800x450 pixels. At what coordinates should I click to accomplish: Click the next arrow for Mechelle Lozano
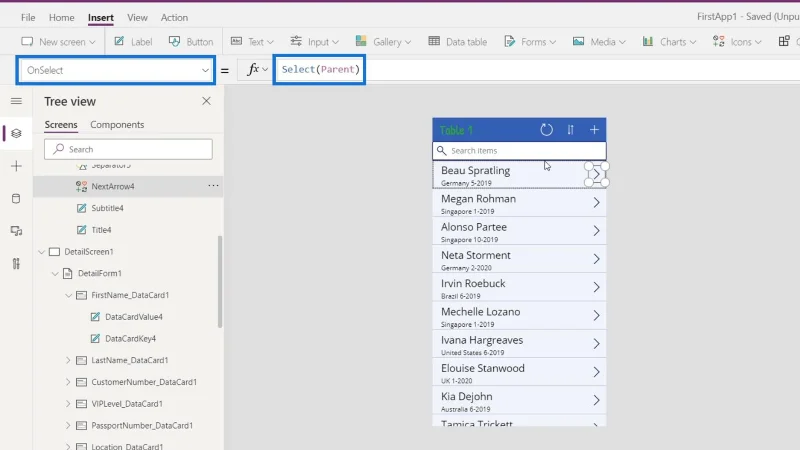(596, 315)
